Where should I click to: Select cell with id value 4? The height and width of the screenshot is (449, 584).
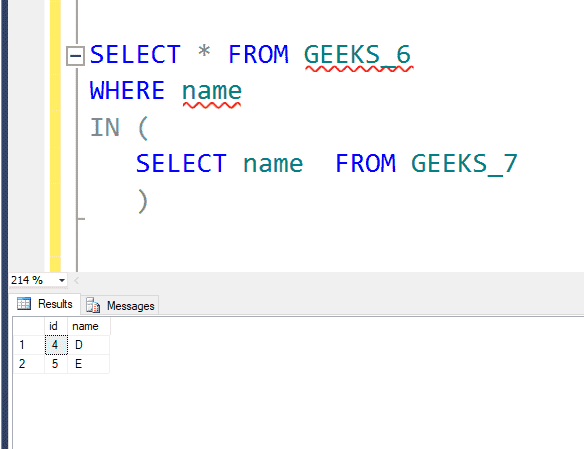[56, 345]
